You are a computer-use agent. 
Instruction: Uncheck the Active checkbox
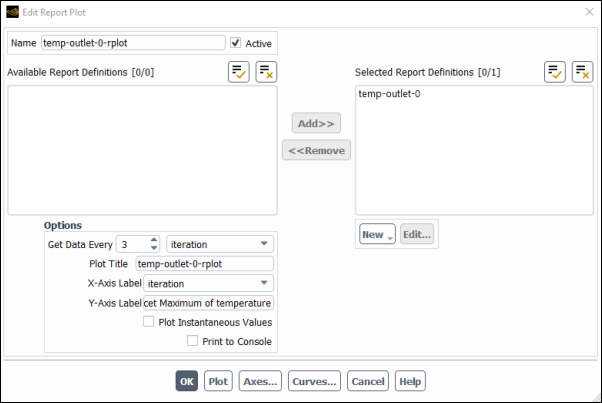pos(235,43)
